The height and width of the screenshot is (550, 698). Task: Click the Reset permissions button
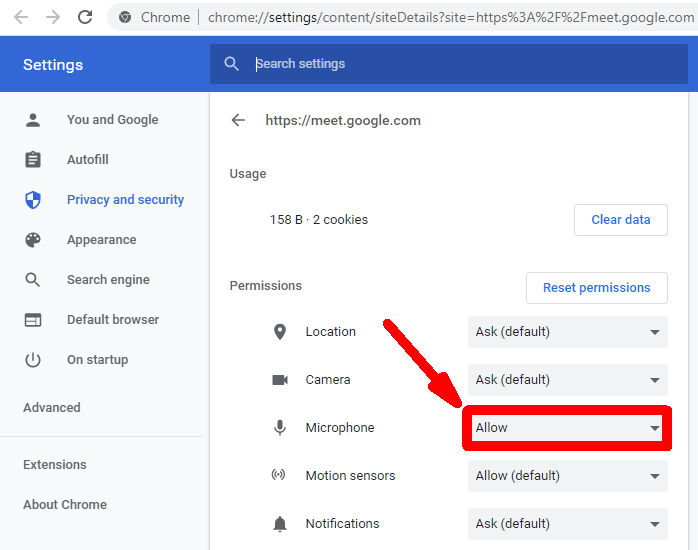(596, 288)
